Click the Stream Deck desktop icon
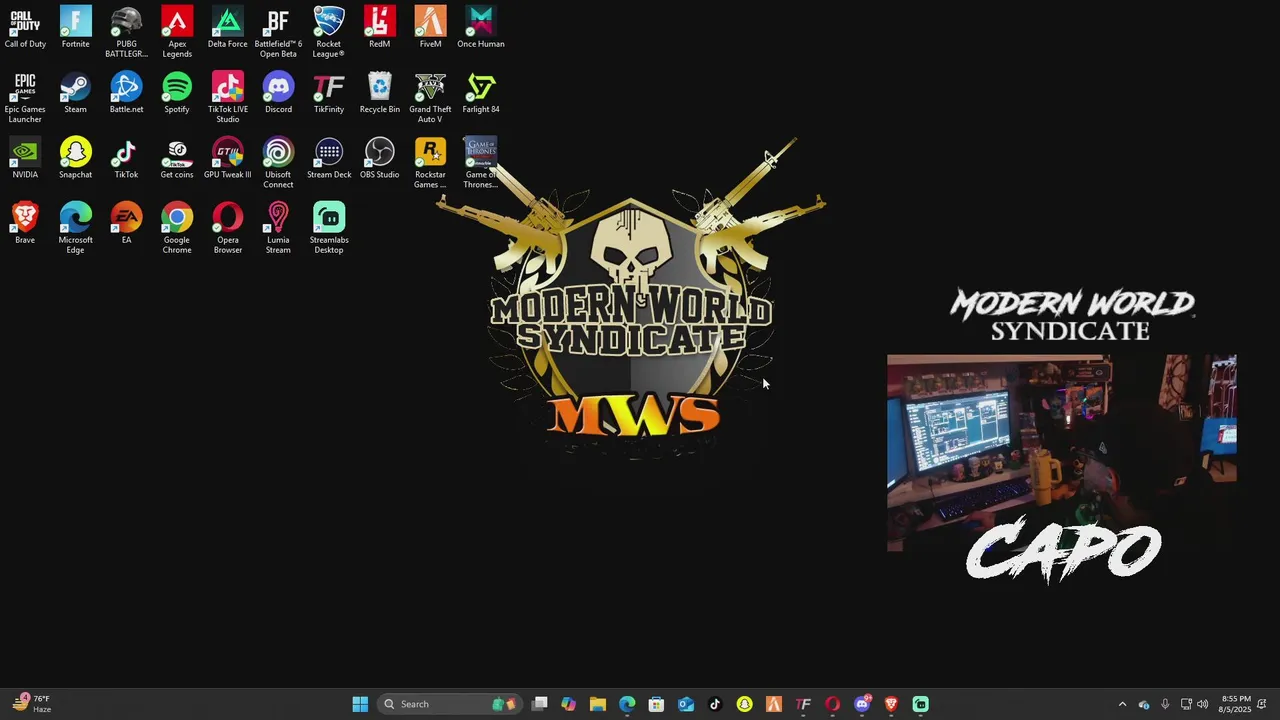This screenshot has height=720, width=1280. tap(329, 158)
